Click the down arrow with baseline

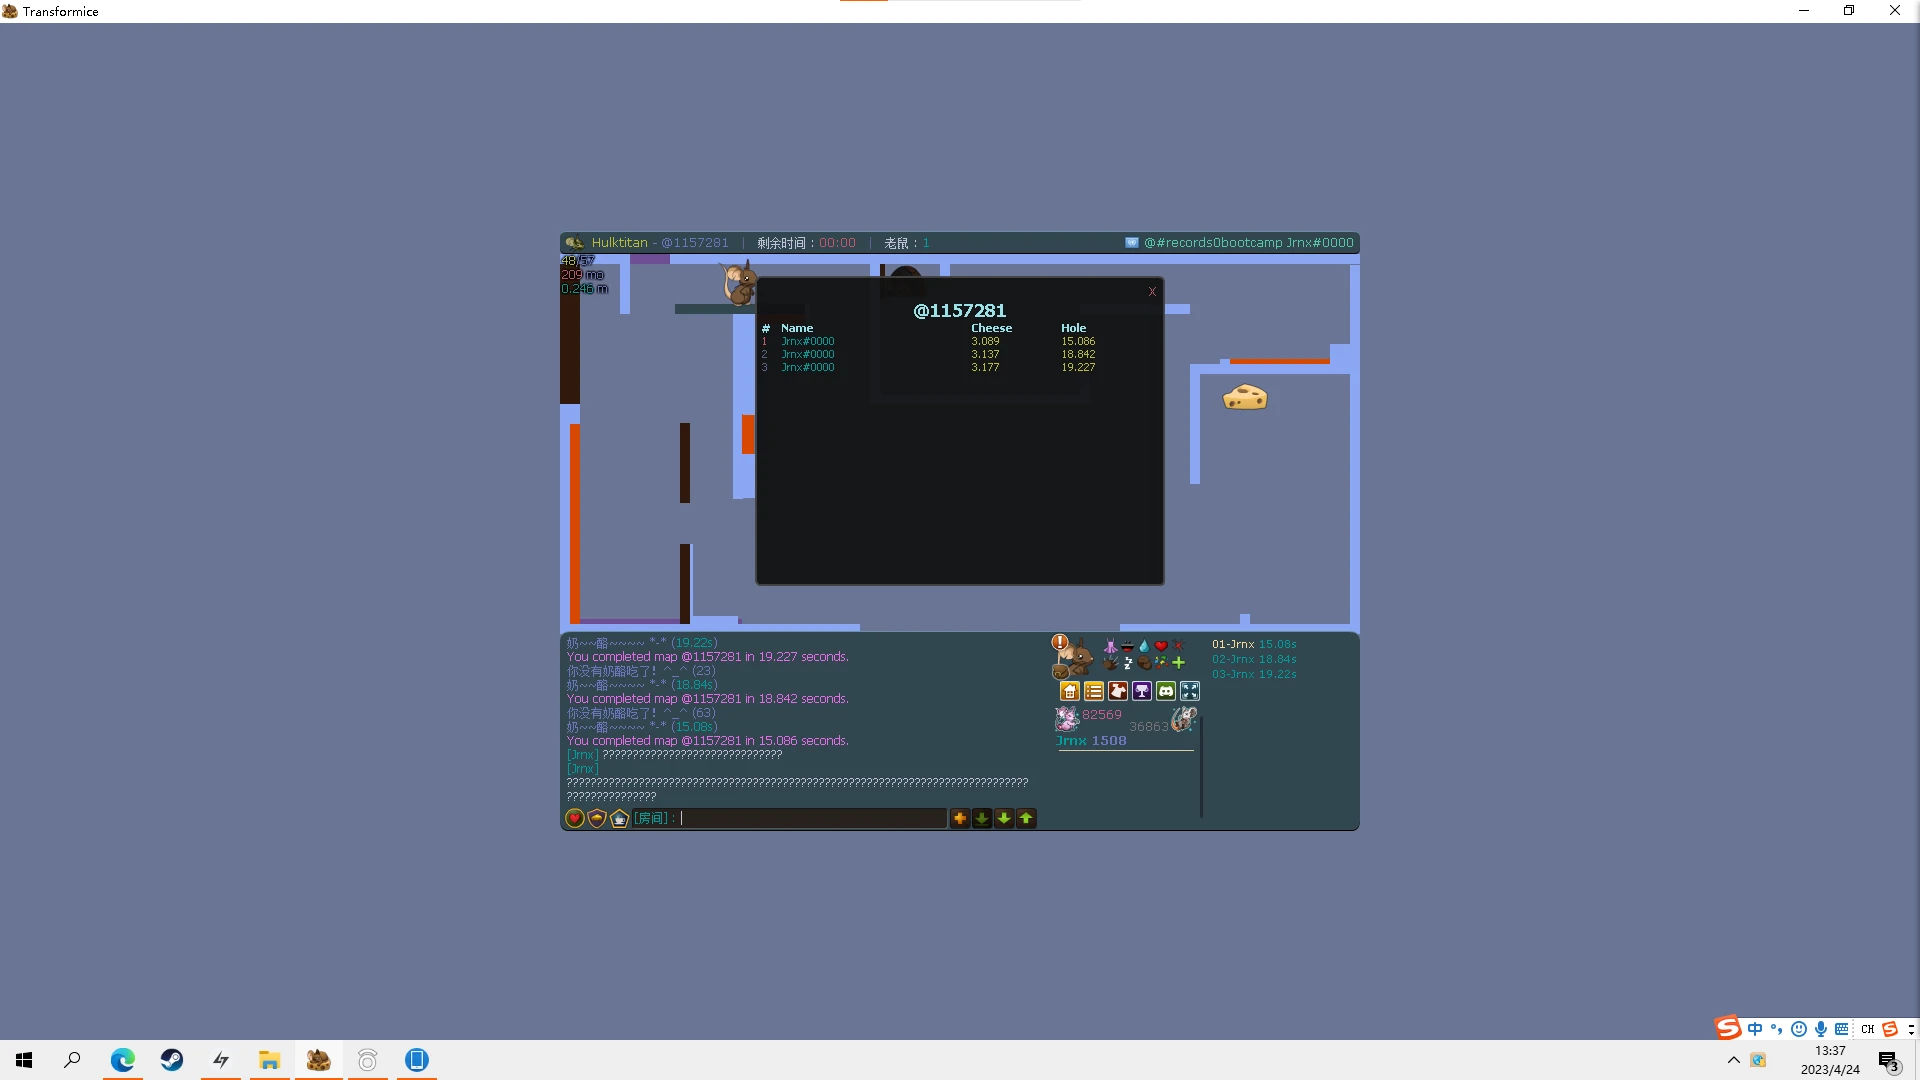pyautogui.click(x=982, y=818)
